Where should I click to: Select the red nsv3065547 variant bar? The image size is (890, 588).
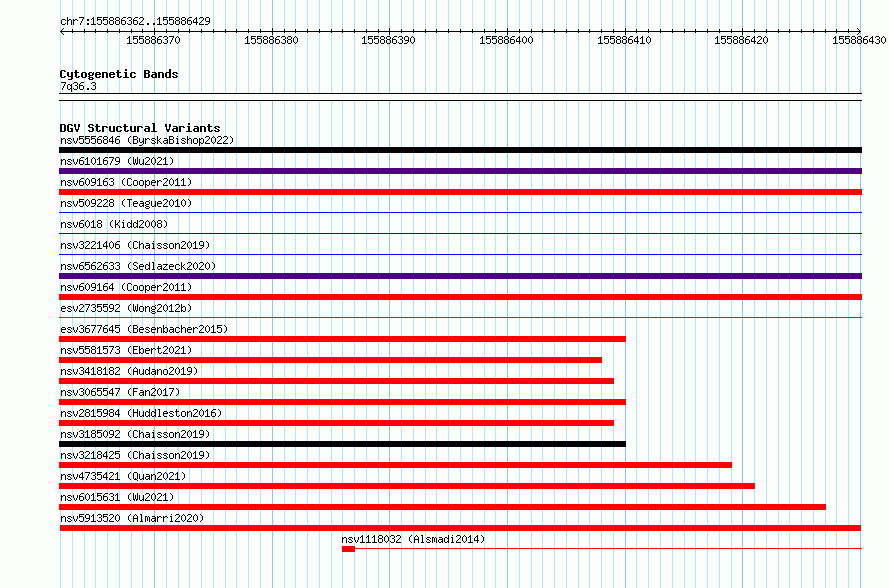coord(342,402)
